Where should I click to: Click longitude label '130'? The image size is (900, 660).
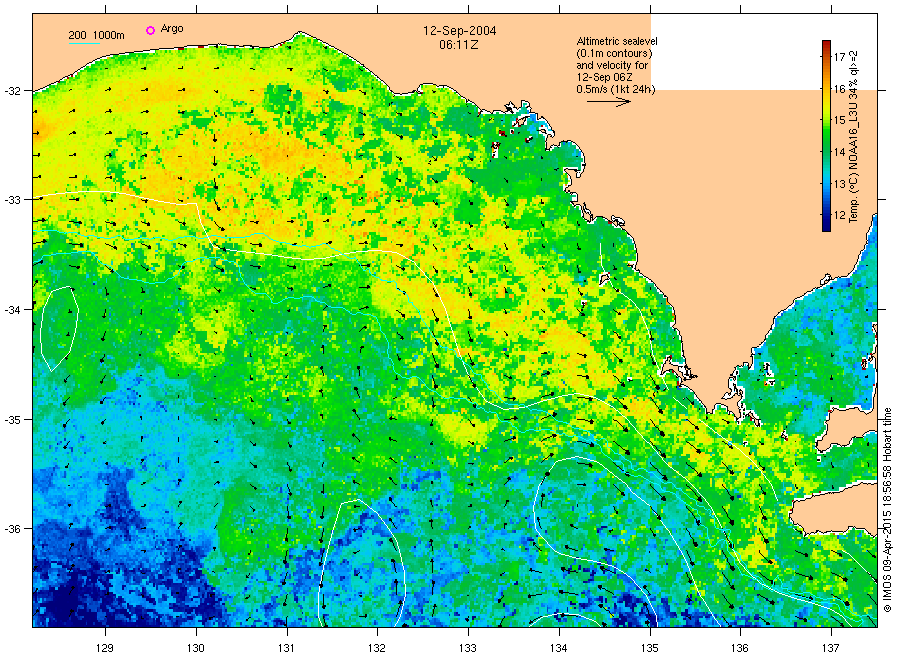click(x=196, y=649)
